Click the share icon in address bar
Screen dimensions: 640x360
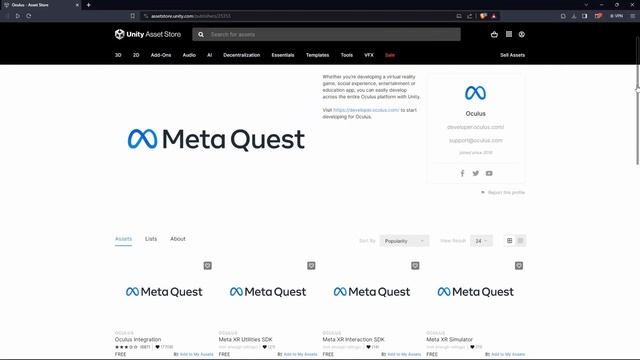pyautogui.click(x=469, y=16)
